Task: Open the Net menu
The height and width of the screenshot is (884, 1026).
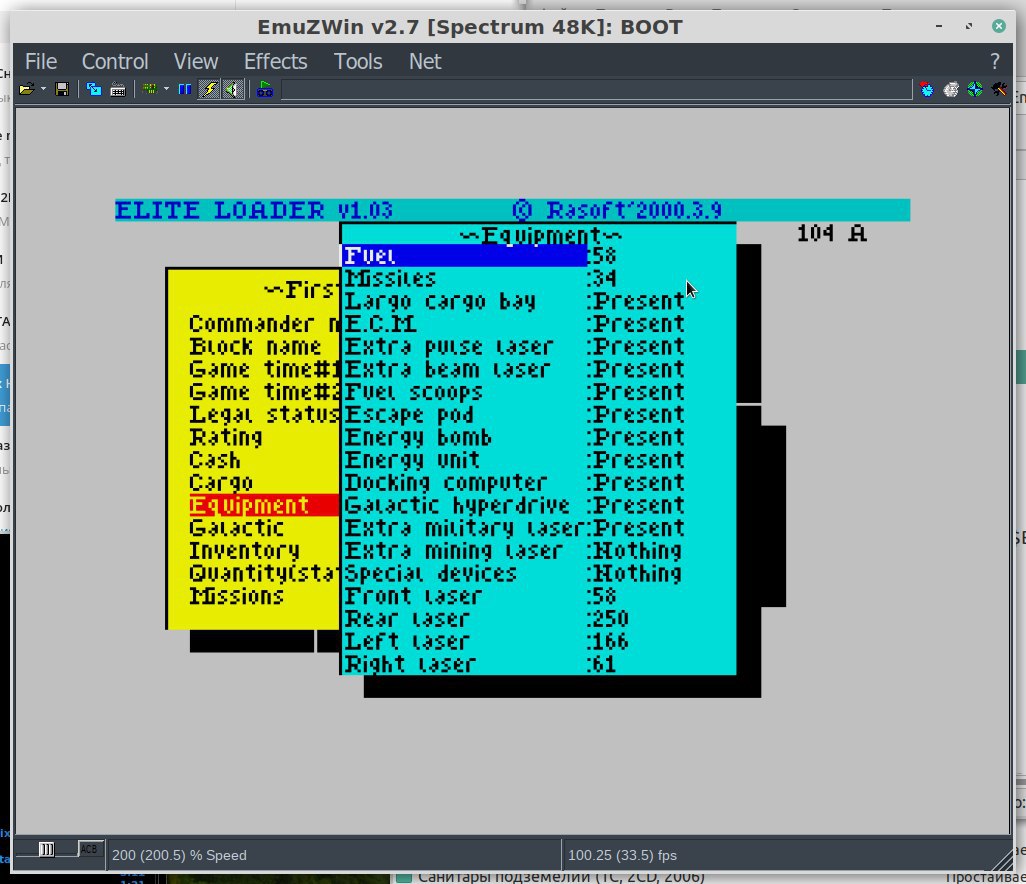Action: [425, 62]
